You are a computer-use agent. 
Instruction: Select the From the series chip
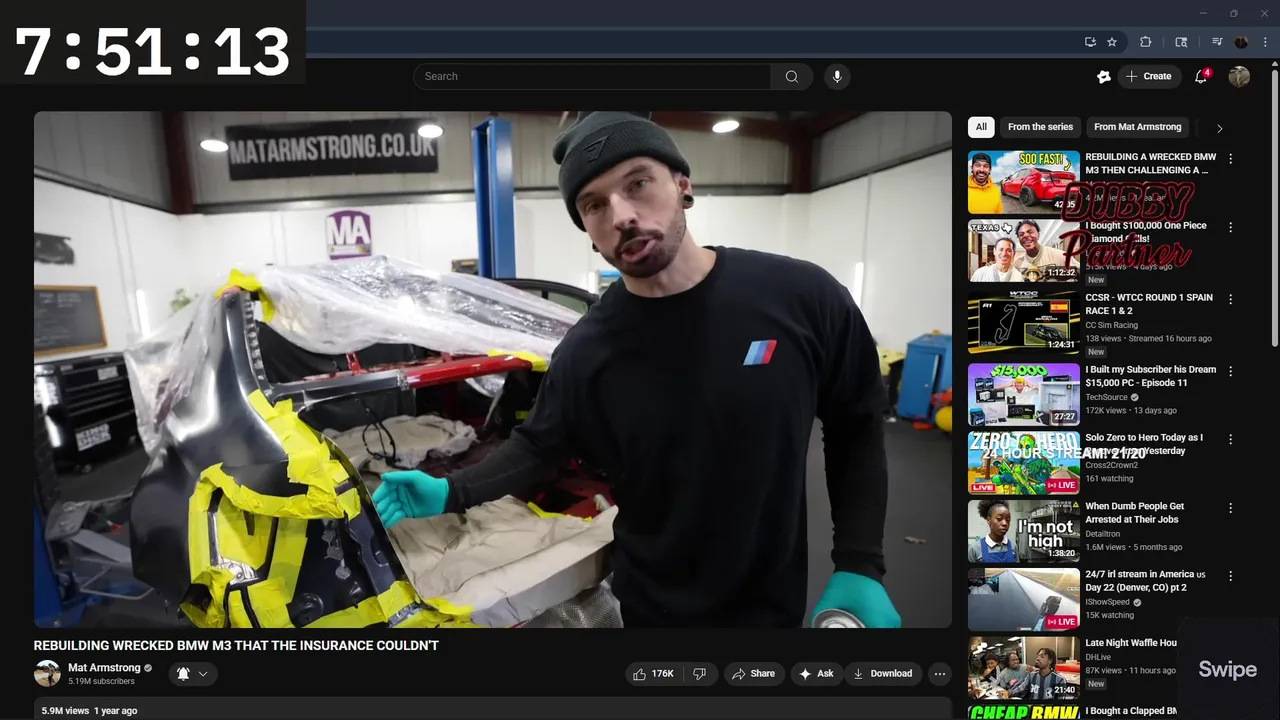[1040, 127]
